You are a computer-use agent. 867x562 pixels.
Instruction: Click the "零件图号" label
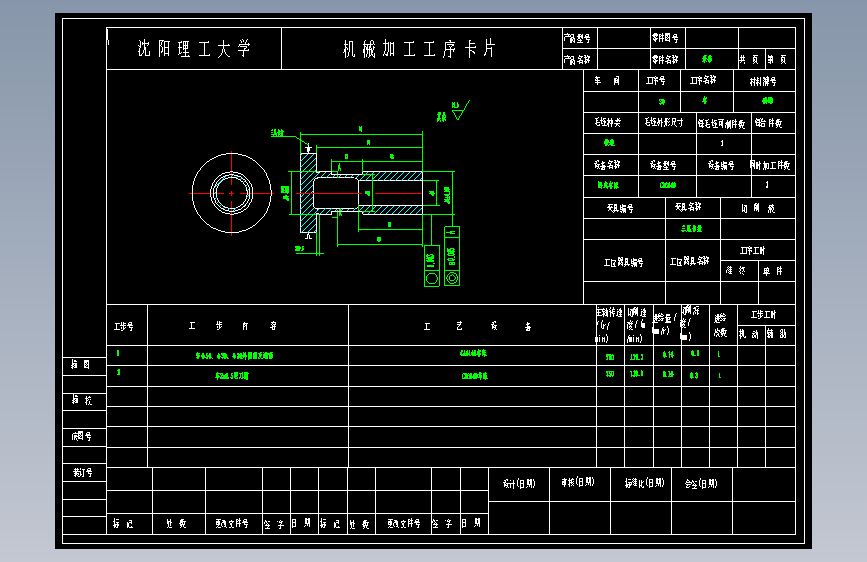click(x=665, y=38)
